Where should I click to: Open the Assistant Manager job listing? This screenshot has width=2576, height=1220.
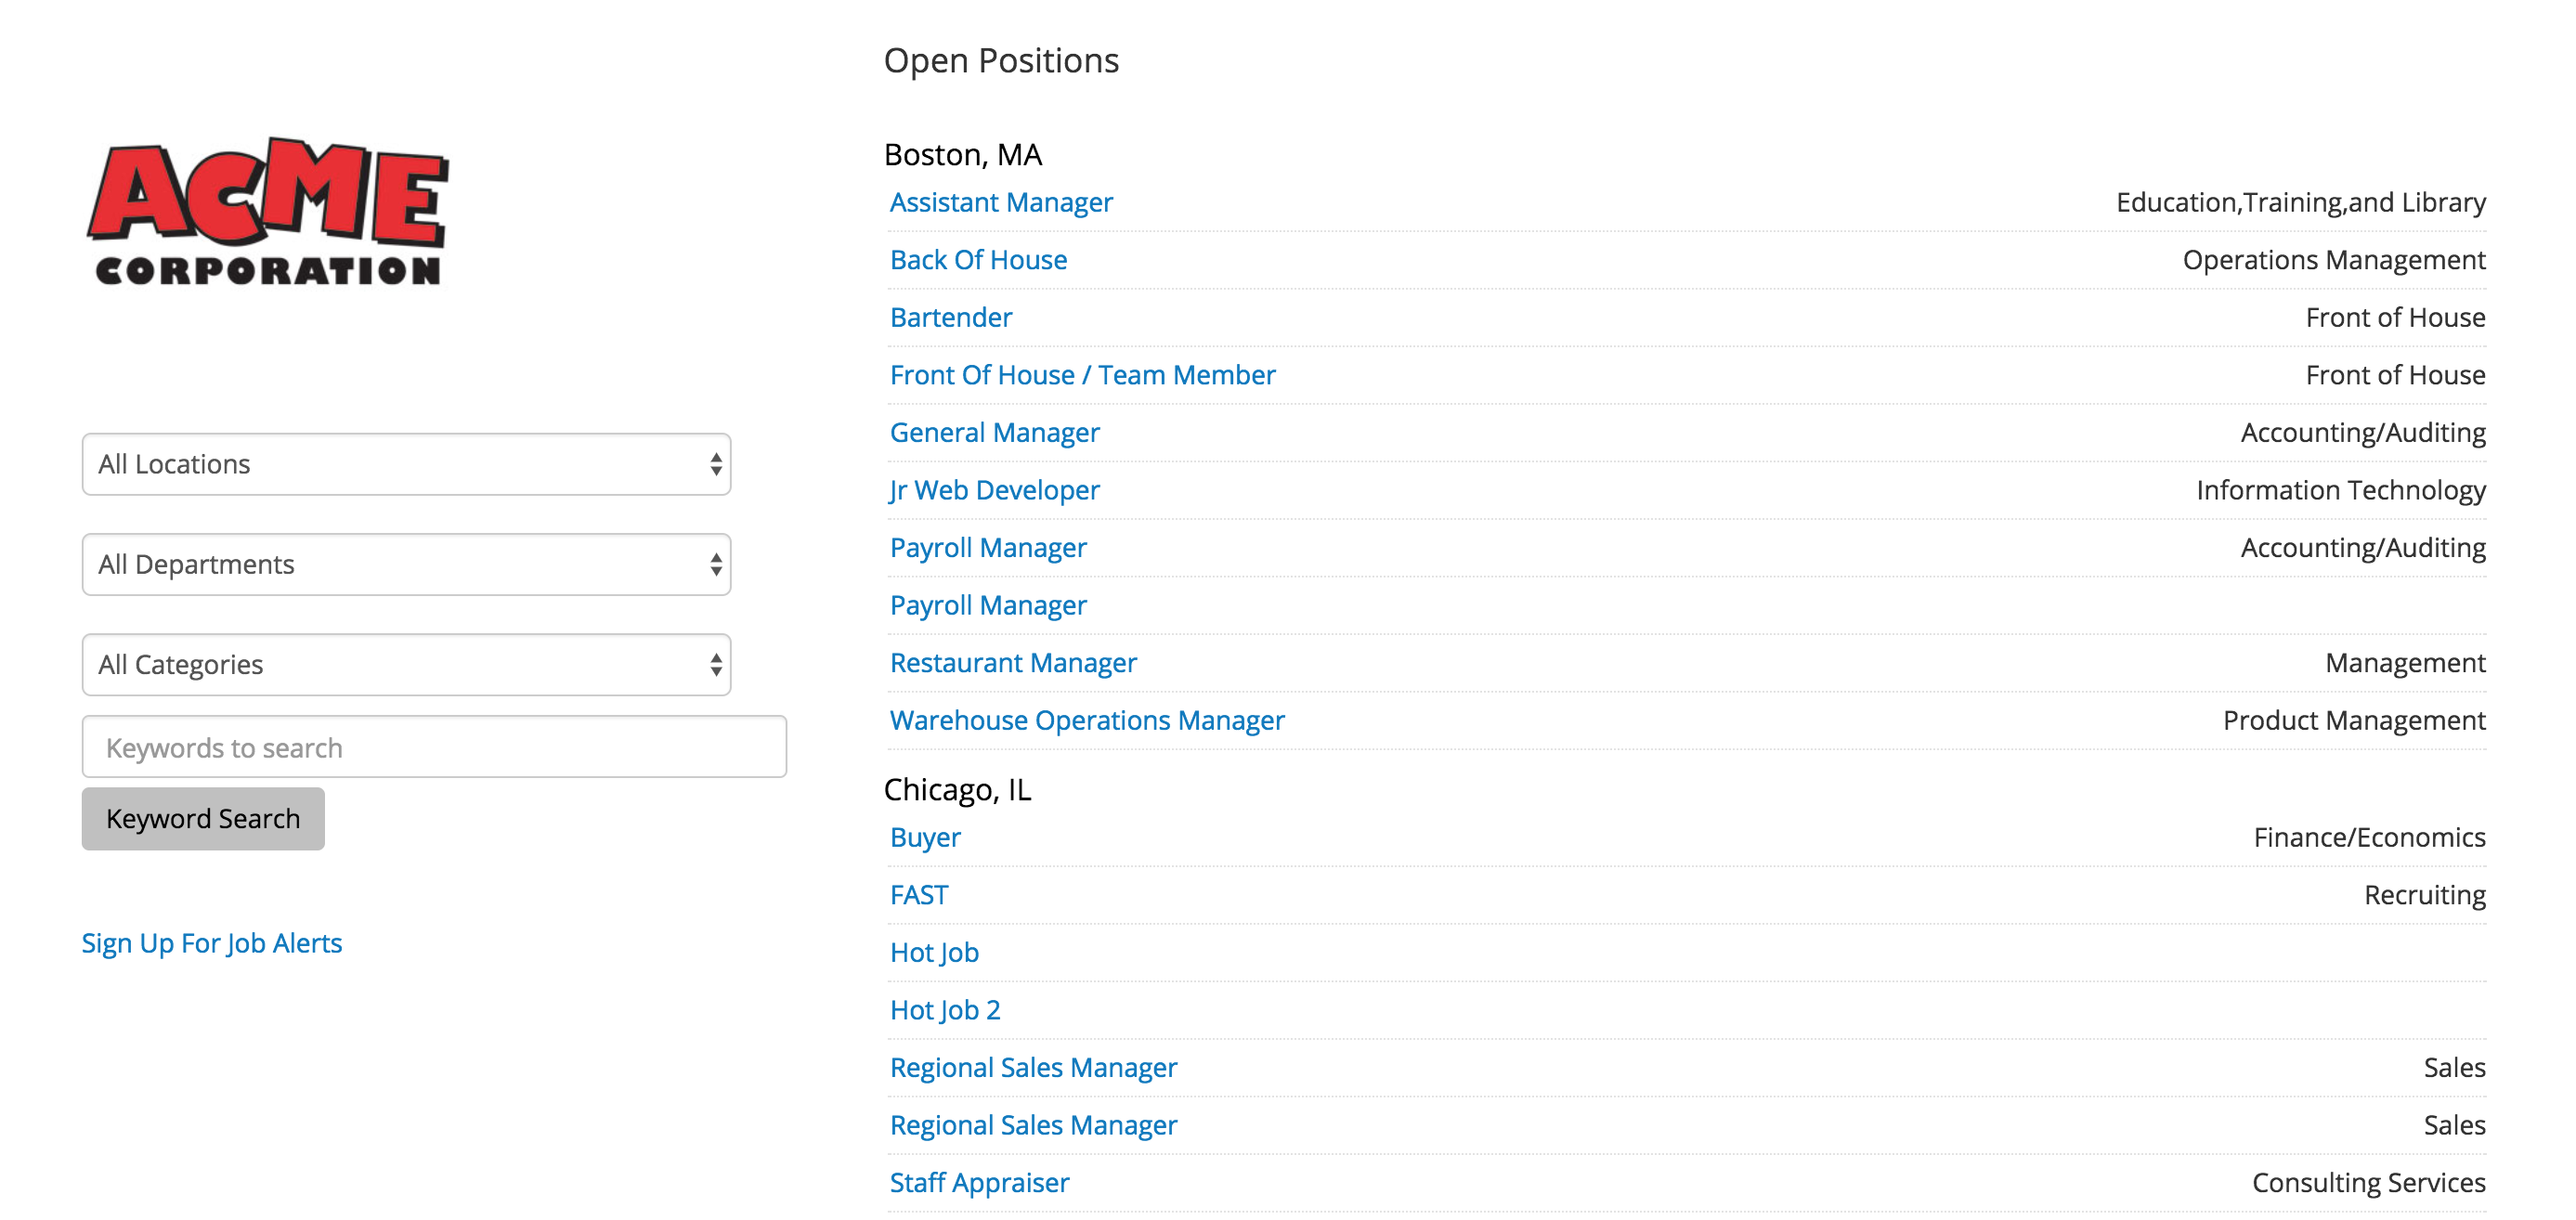coord(1000,202)
